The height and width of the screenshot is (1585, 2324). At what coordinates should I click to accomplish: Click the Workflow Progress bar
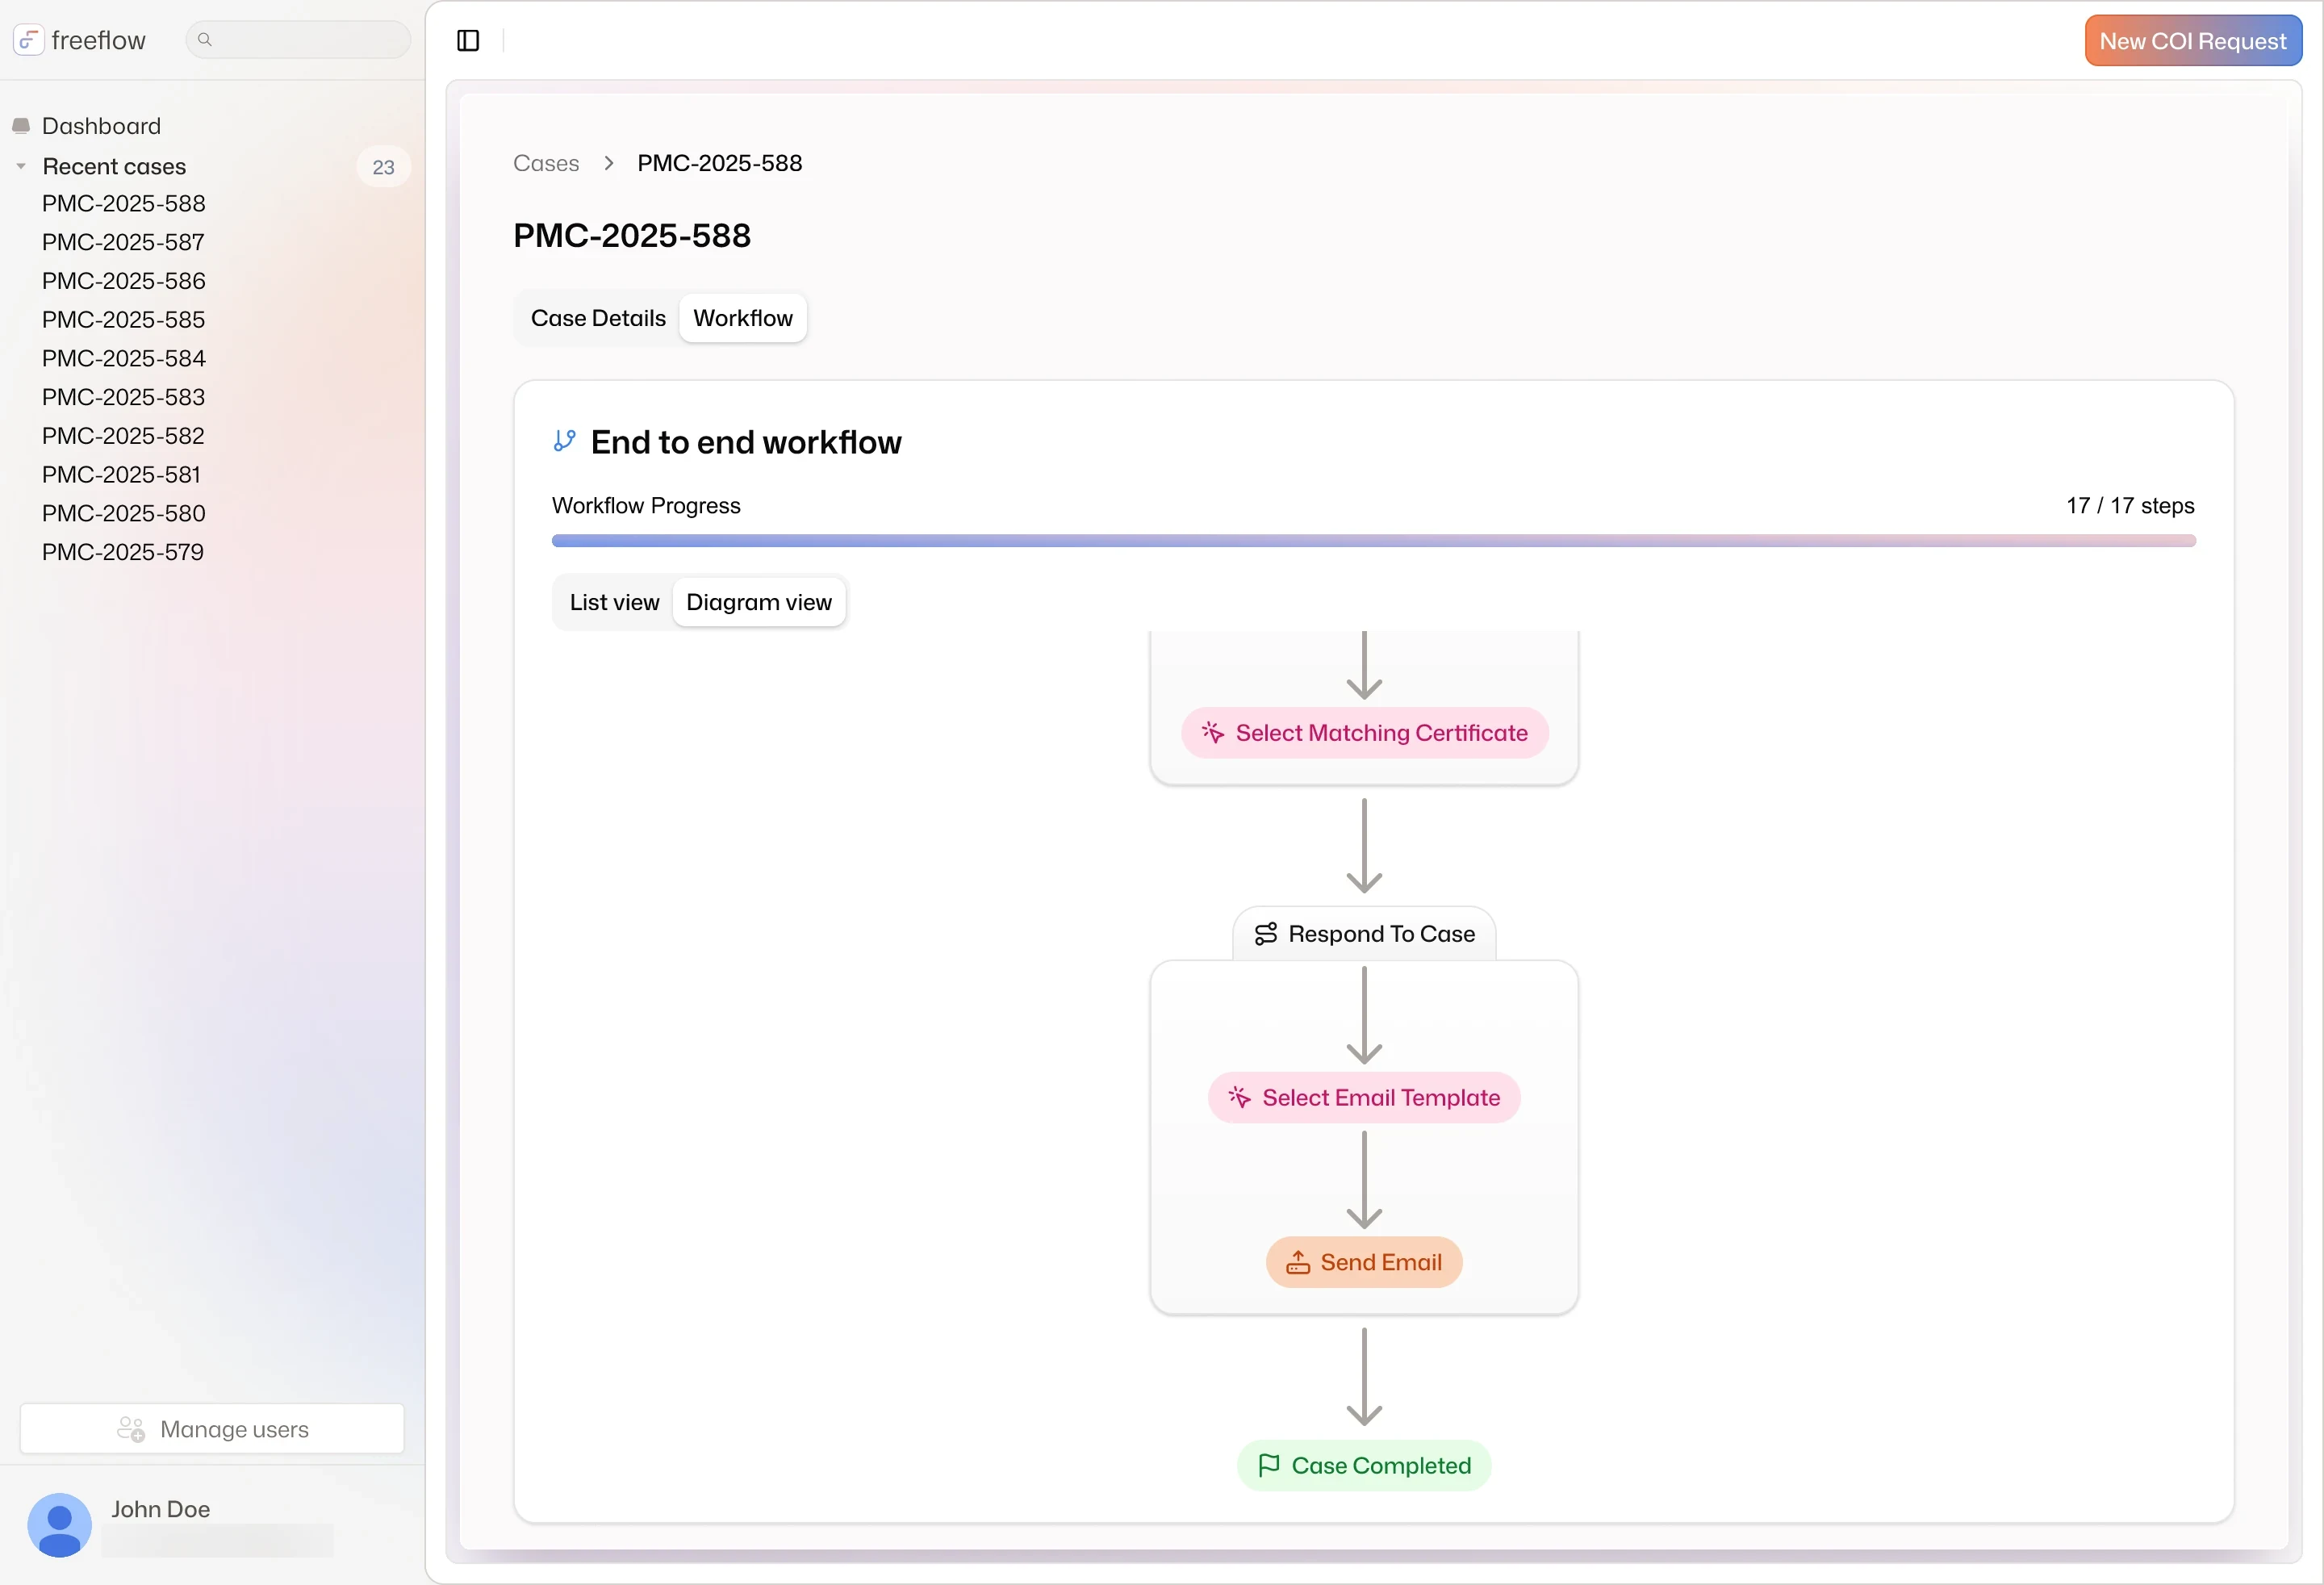click(1374, 541)
